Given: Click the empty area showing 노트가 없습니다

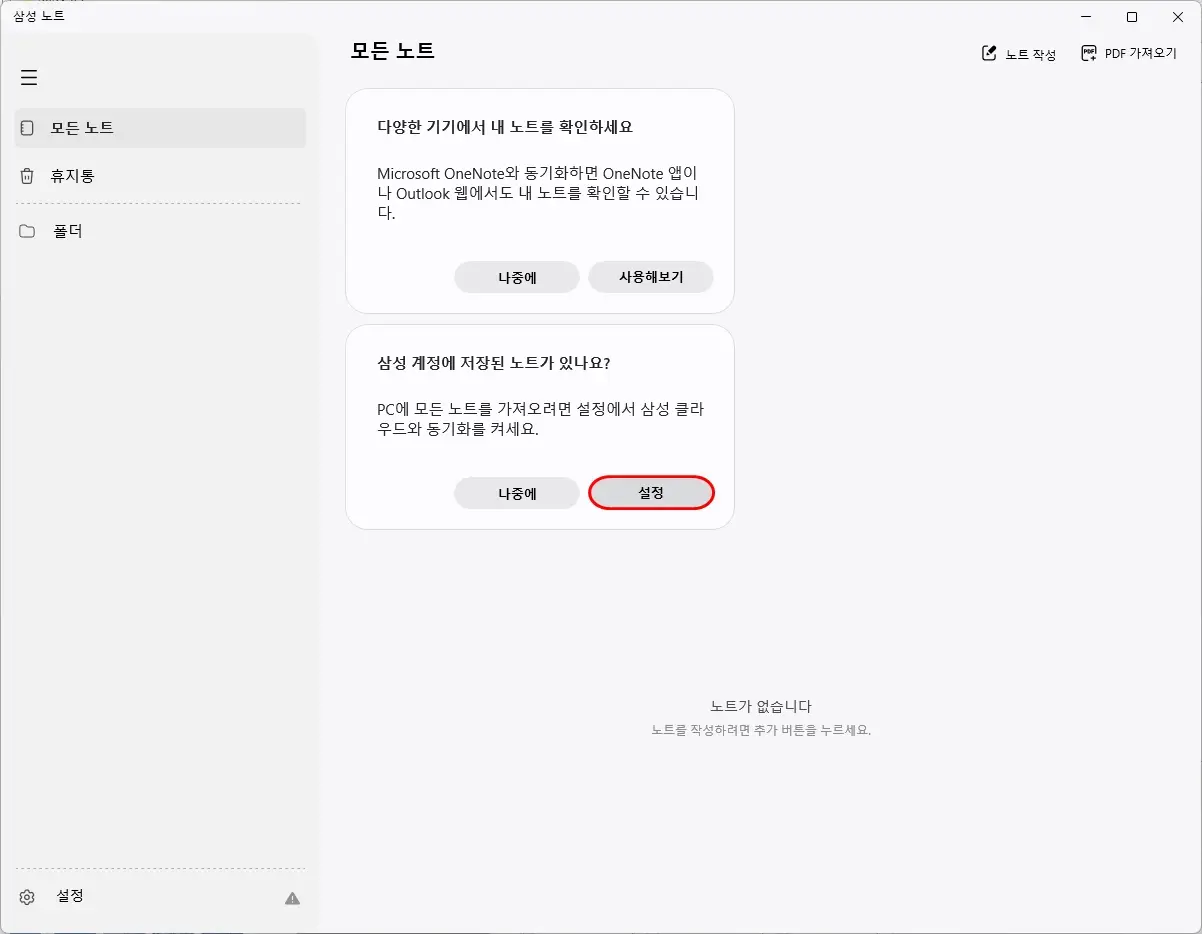Looking at the screenshot, I should (x=759, y=707).
